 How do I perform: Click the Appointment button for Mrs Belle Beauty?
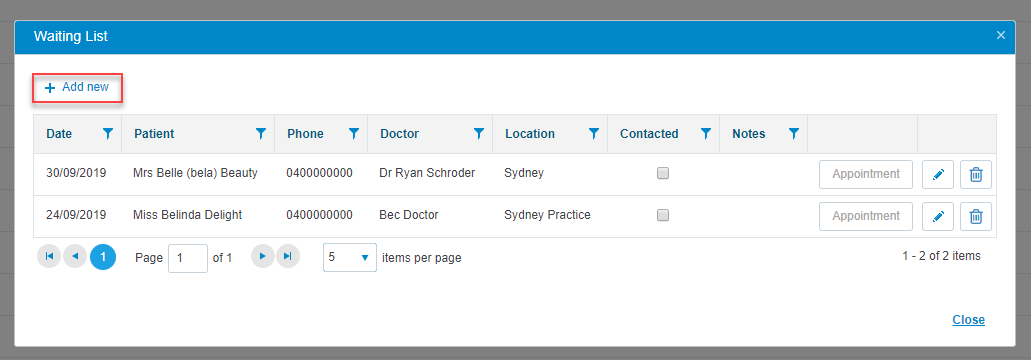coord(866,175)
